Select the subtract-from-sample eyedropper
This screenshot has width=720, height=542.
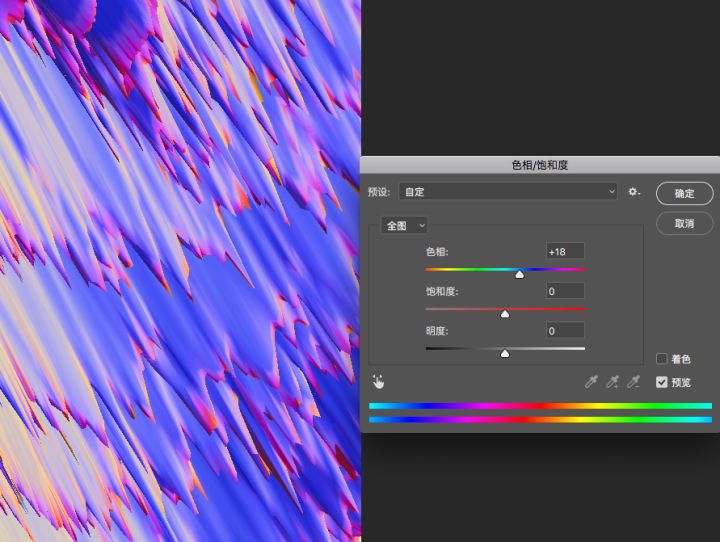[x=633, y=382]
